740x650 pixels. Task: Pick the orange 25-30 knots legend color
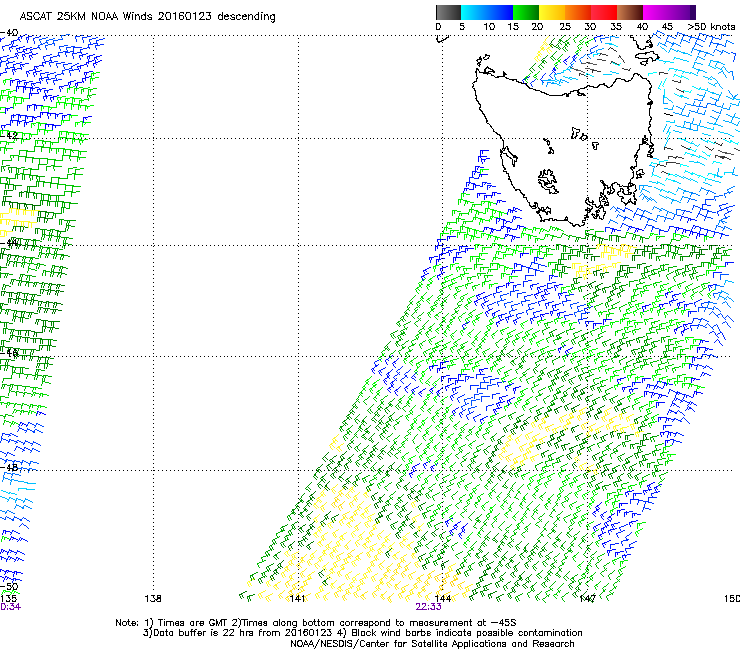(578, 13)
